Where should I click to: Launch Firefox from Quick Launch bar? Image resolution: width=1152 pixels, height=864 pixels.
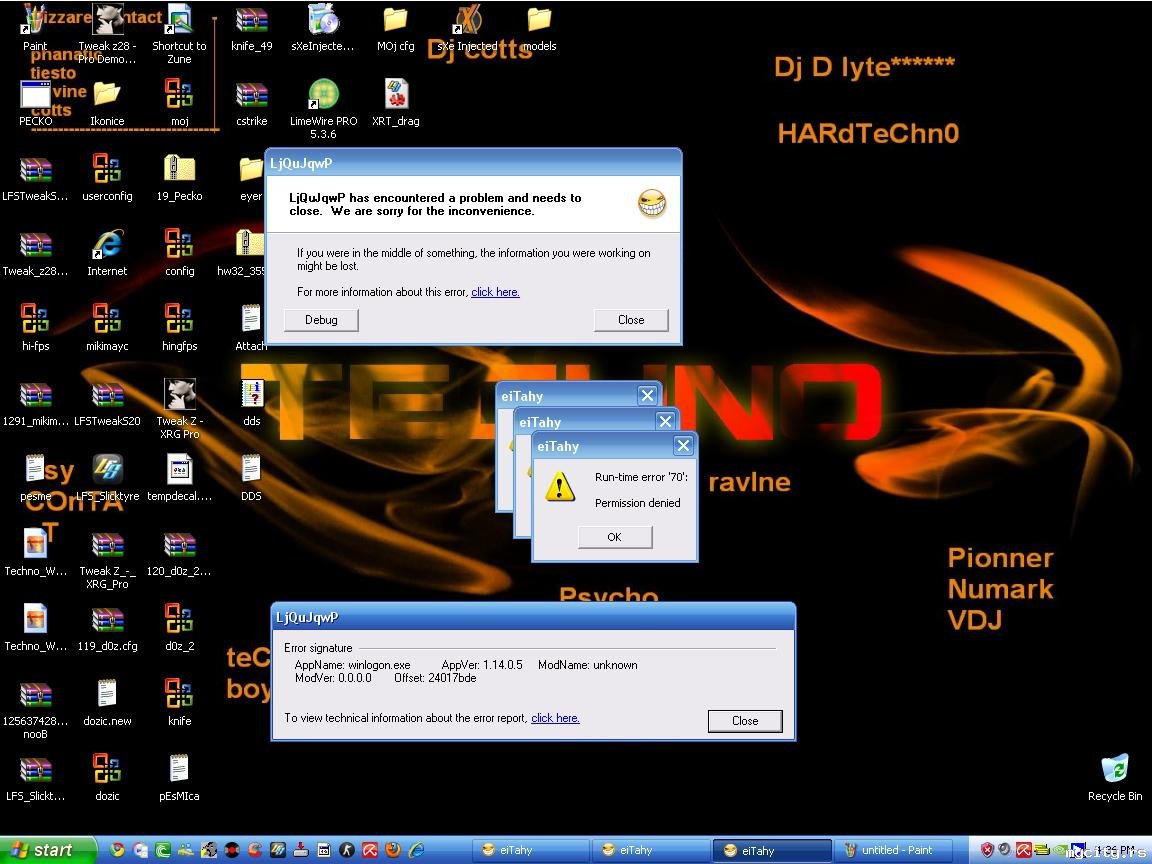[392, 850]
